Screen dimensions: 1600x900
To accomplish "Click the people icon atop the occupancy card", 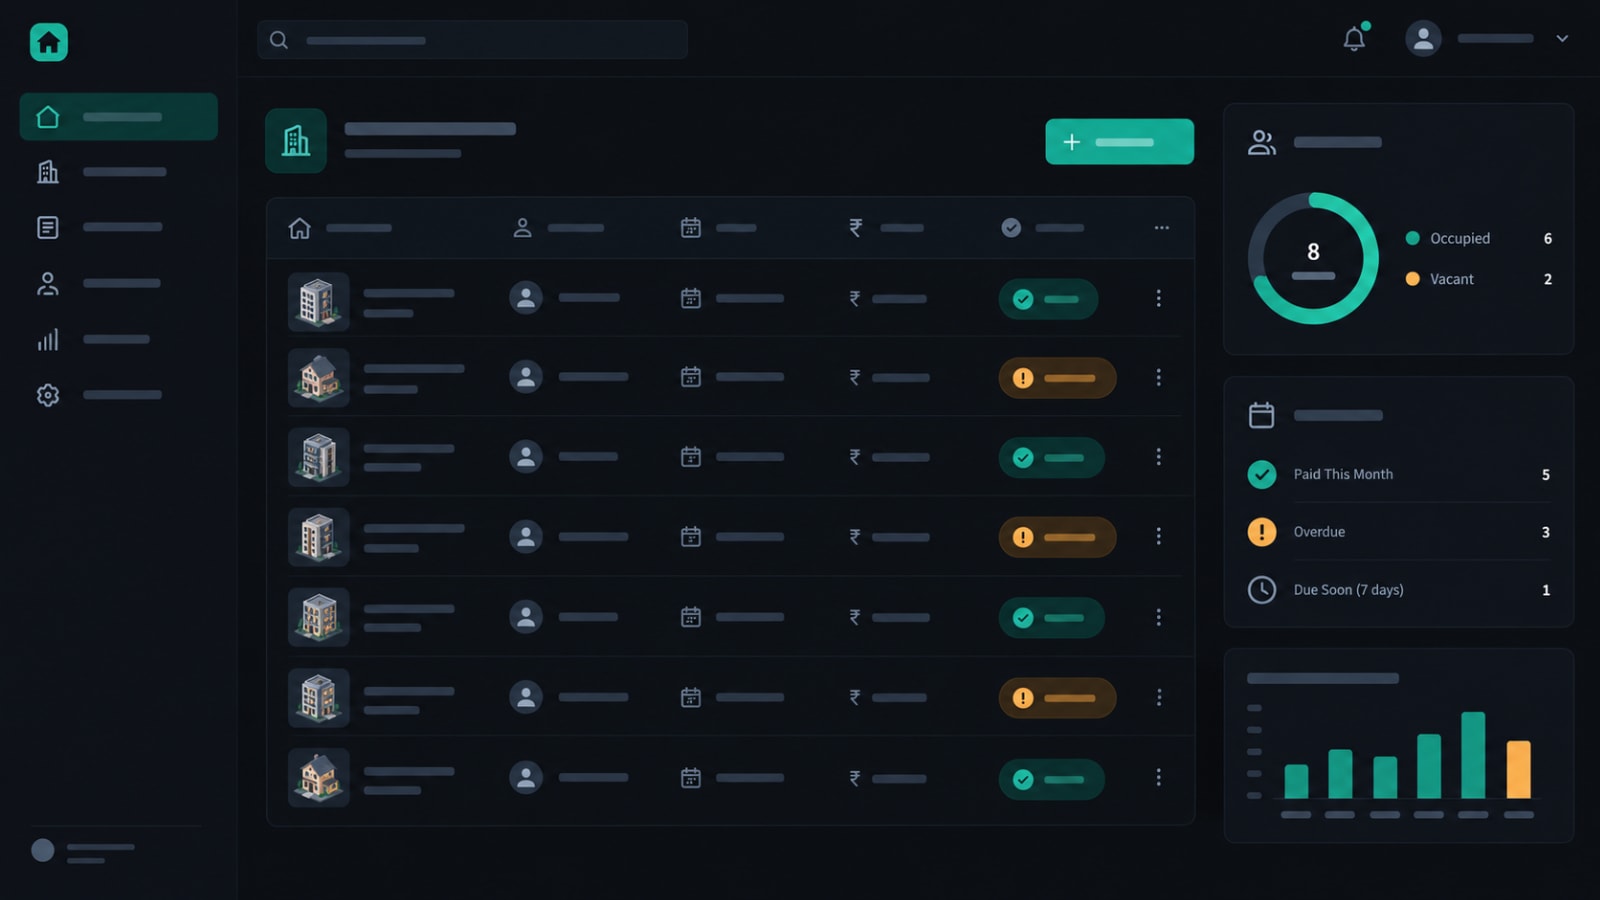I will pyautogui.click(x=1262, y=143).
